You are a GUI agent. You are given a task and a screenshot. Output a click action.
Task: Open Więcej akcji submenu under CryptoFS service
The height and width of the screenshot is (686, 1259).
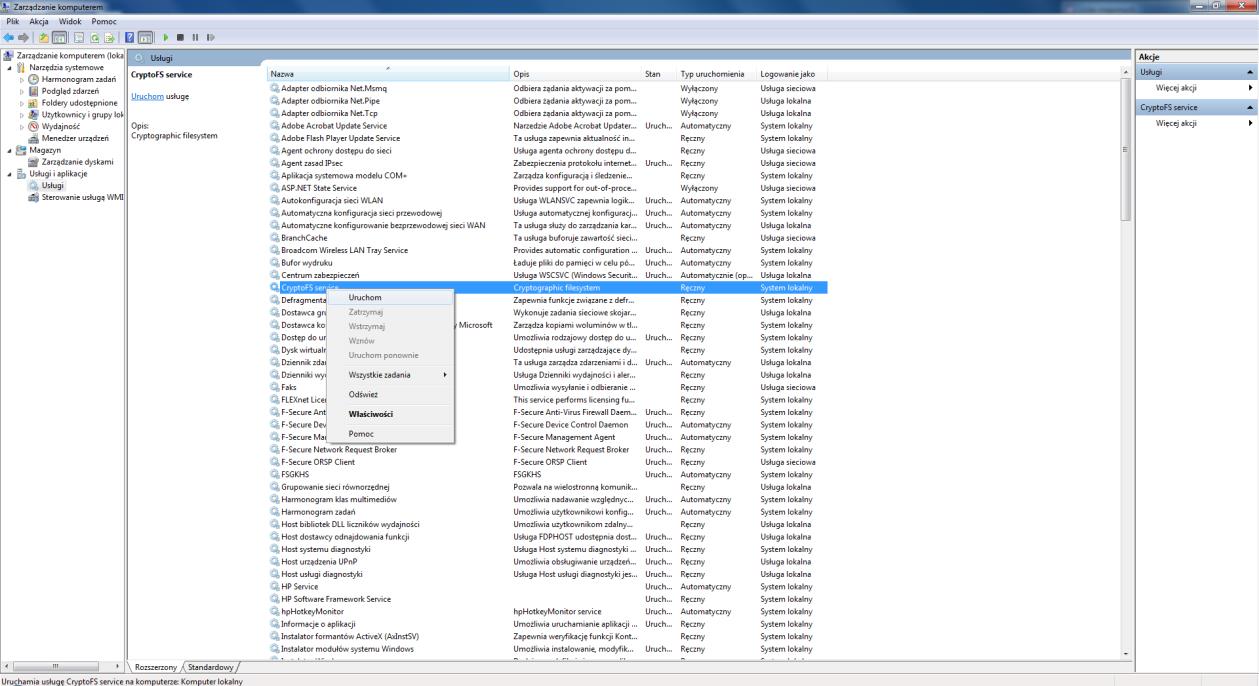pyautogui.click(x=1196, y=123)
